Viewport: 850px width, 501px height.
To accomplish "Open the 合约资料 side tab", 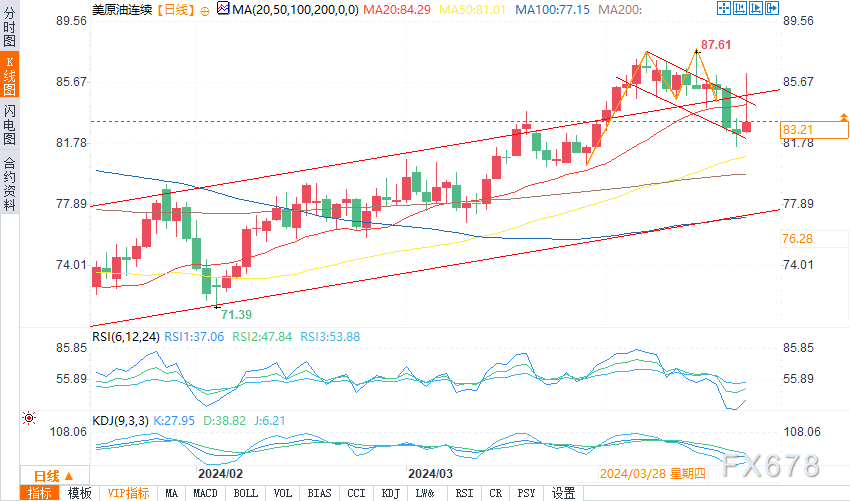I will [9, 184].
